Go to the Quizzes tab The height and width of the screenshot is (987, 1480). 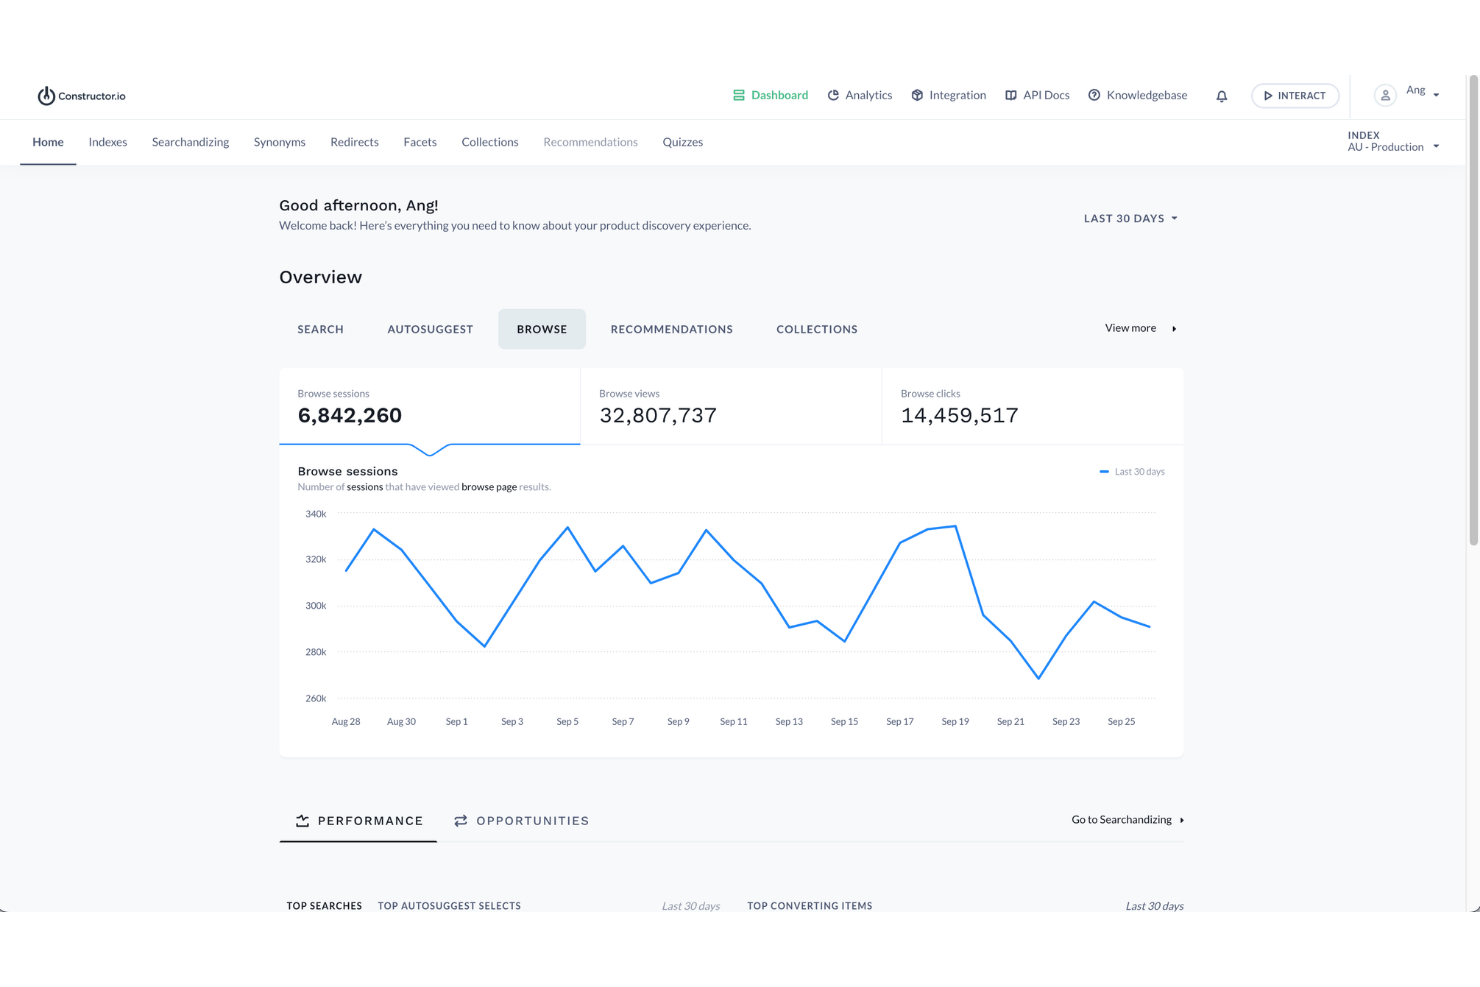click(x=683, y=142)
